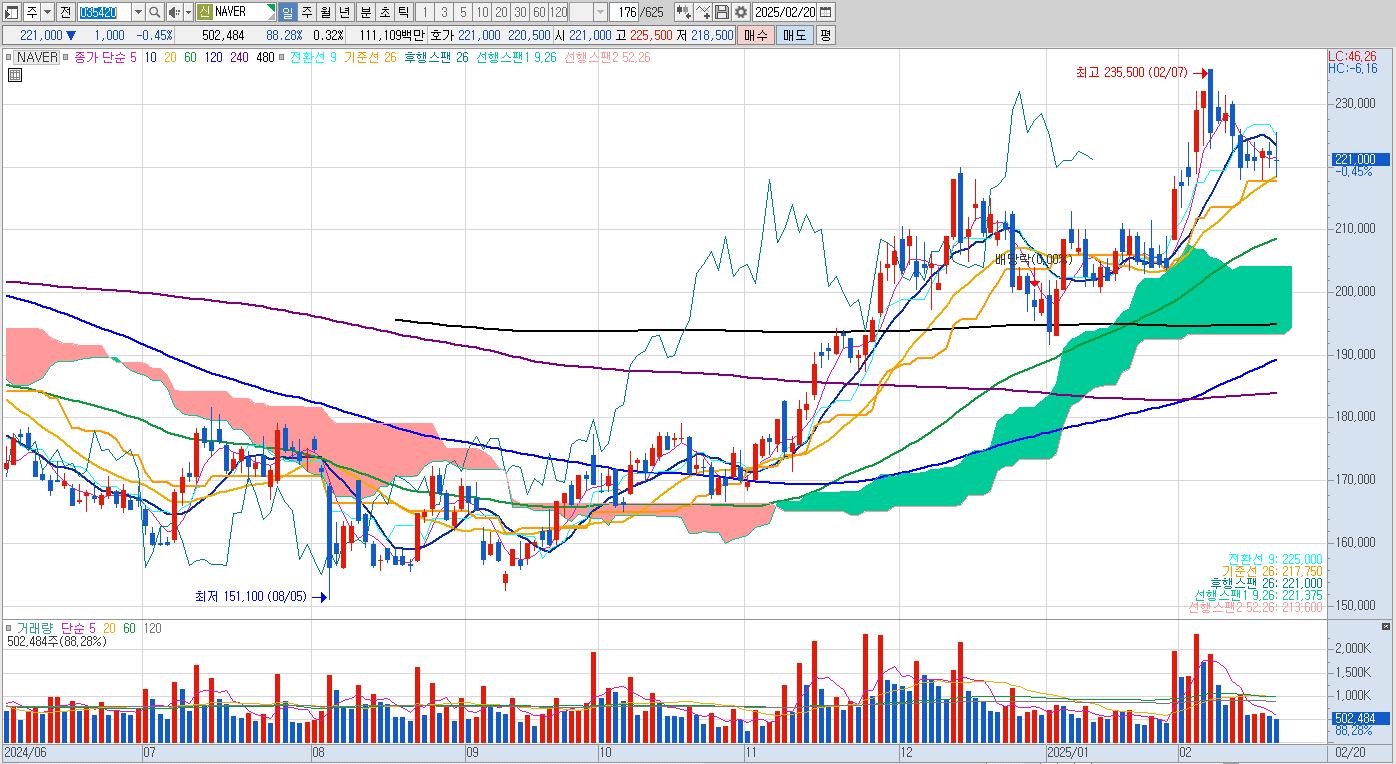
Task: Open the chart settings gear icon
Action: click(x=740, y=12)
